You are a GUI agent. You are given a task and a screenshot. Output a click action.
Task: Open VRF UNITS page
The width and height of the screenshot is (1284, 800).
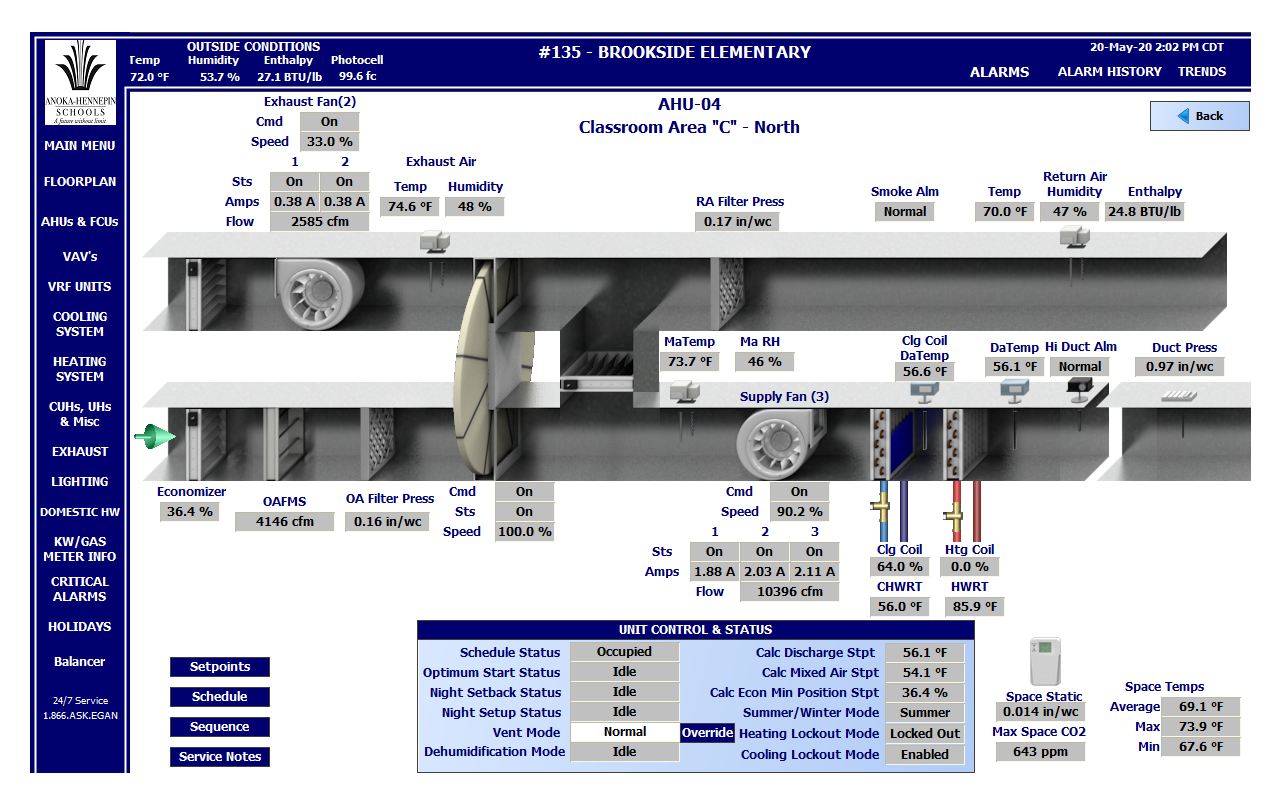[80, 287]
